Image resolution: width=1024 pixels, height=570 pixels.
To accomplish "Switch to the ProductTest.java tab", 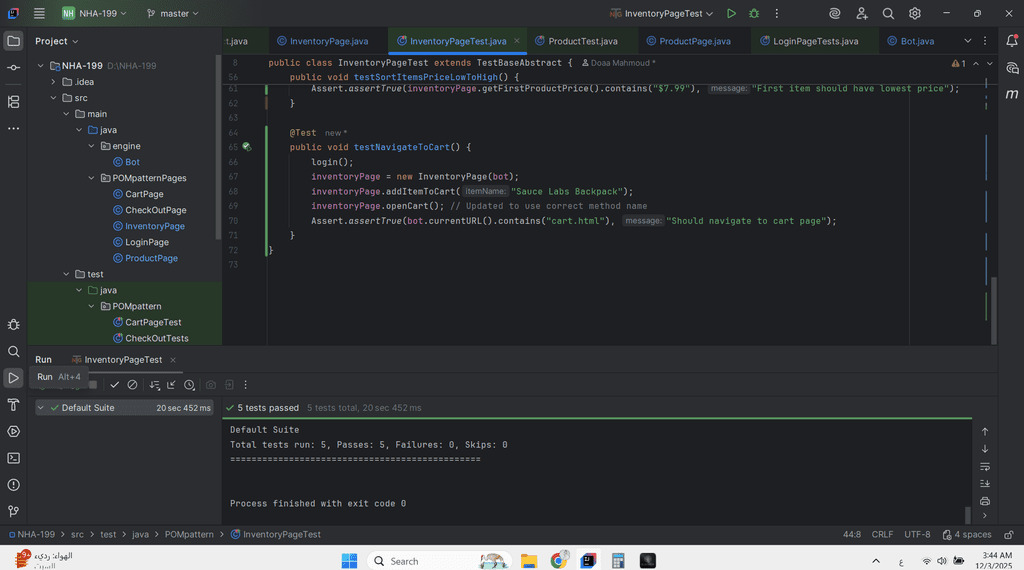I will click(x=582, y=41).
